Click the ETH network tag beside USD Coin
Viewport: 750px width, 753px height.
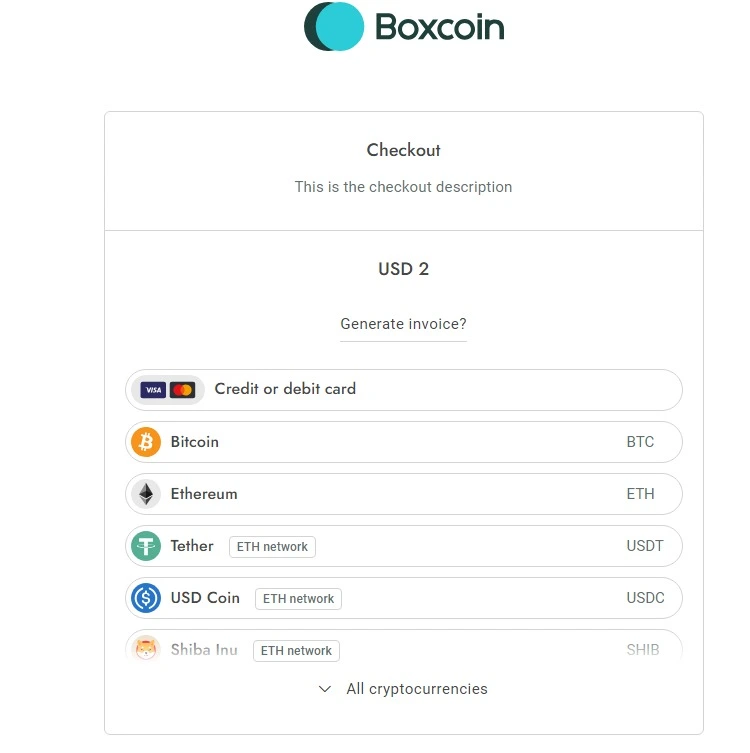coord(298,599)
